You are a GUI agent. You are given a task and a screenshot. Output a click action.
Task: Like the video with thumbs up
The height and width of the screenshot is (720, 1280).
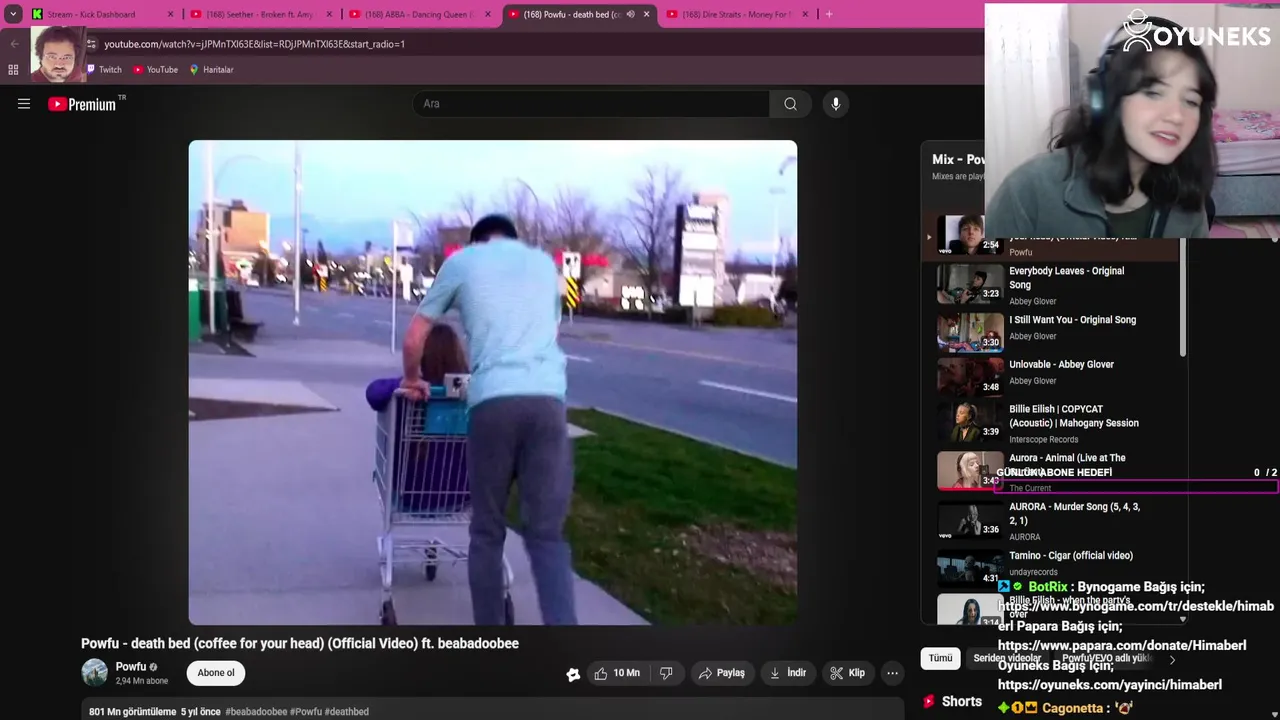[616, 673]
